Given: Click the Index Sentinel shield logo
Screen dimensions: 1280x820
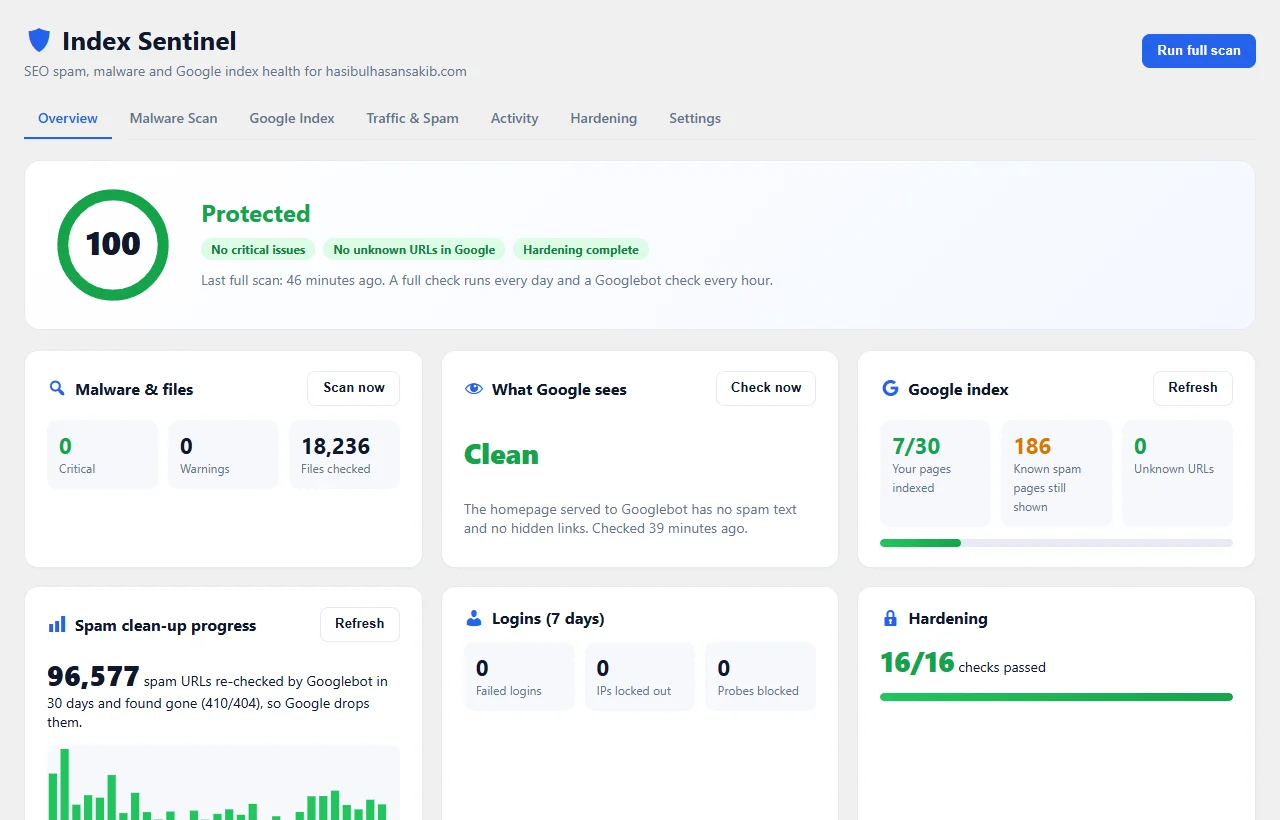Looking at the screenshot, I should (x=39, y=41).
